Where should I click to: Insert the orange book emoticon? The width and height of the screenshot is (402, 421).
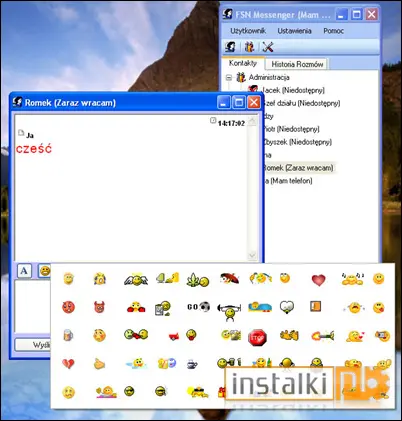point(315,306)
